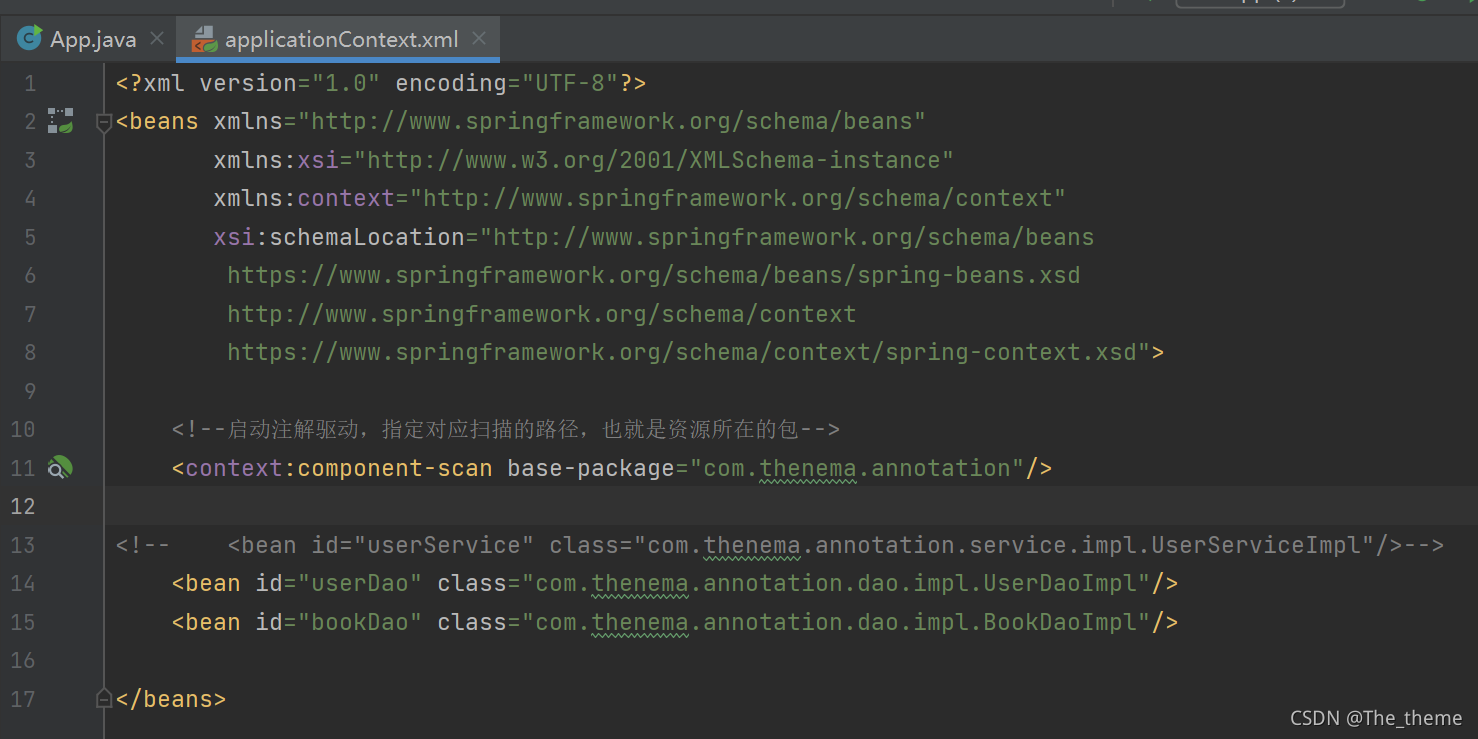
Task: Click xsi:schemaLocation attribute on line 5
Action: pyautogui.click(x=339, y=237)
